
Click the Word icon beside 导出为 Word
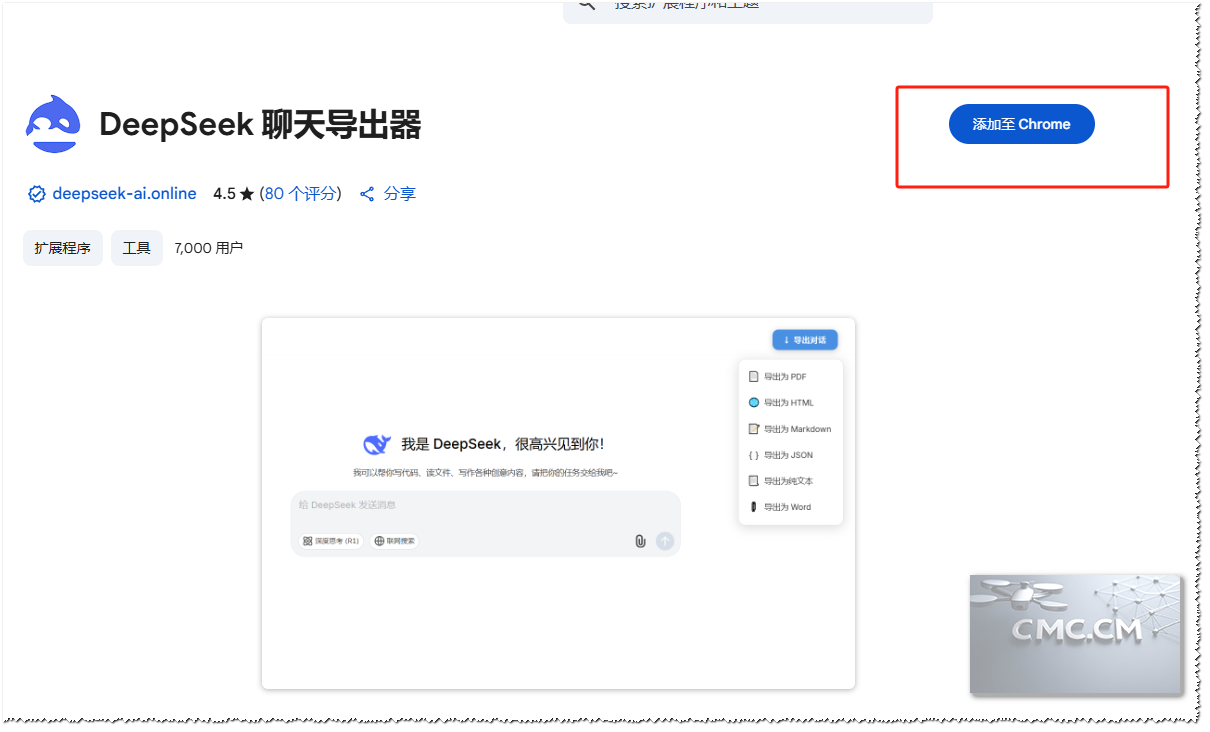[x=754, y=507]
